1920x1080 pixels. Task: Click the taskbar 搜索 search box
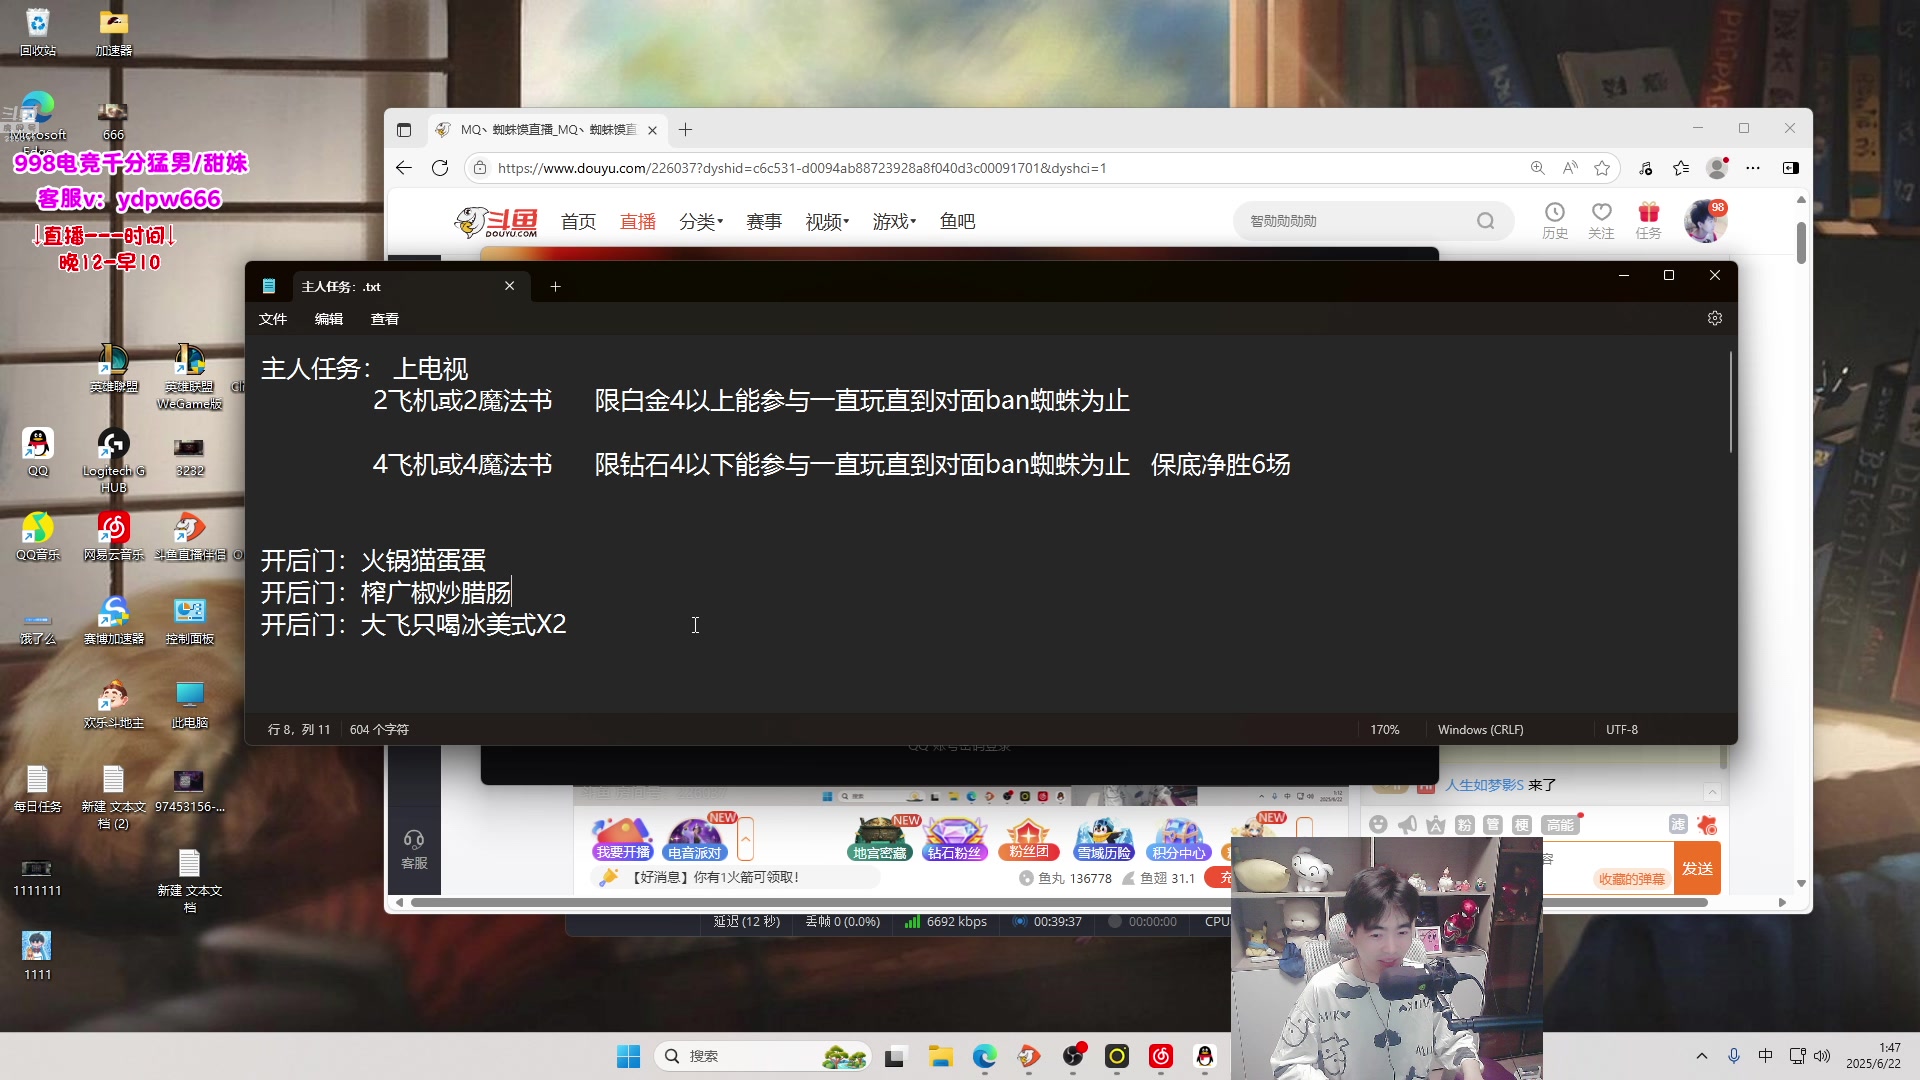coord(762,1056)
